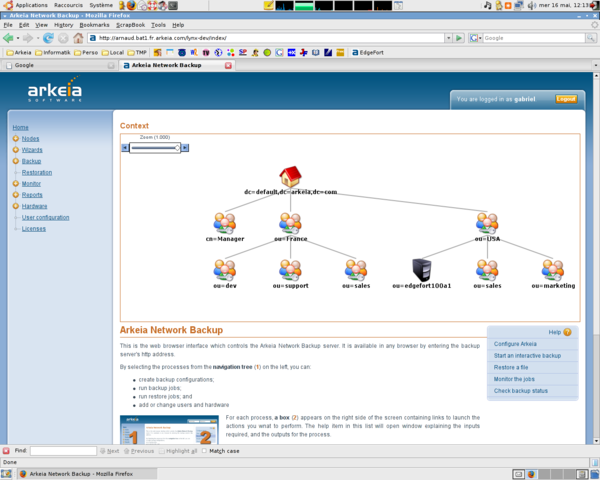Switch to the Google tab

coord(59,65)
